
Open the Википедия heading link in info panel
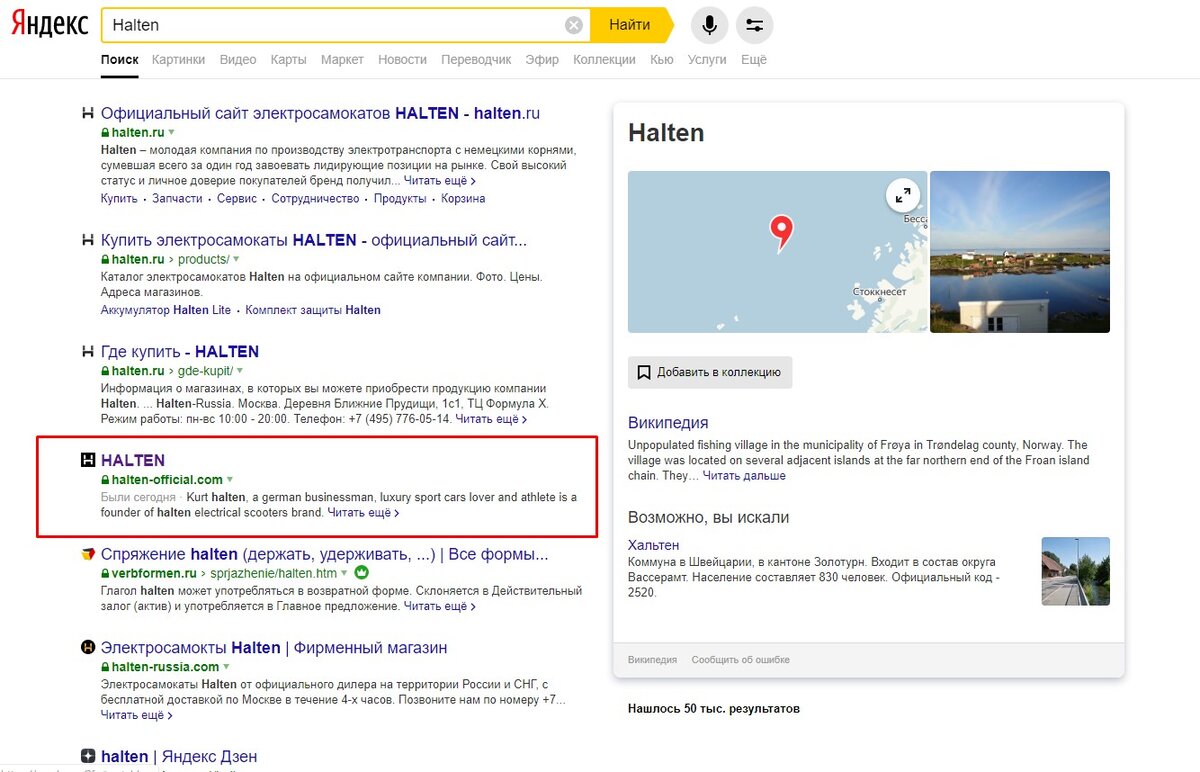(668, 423)
